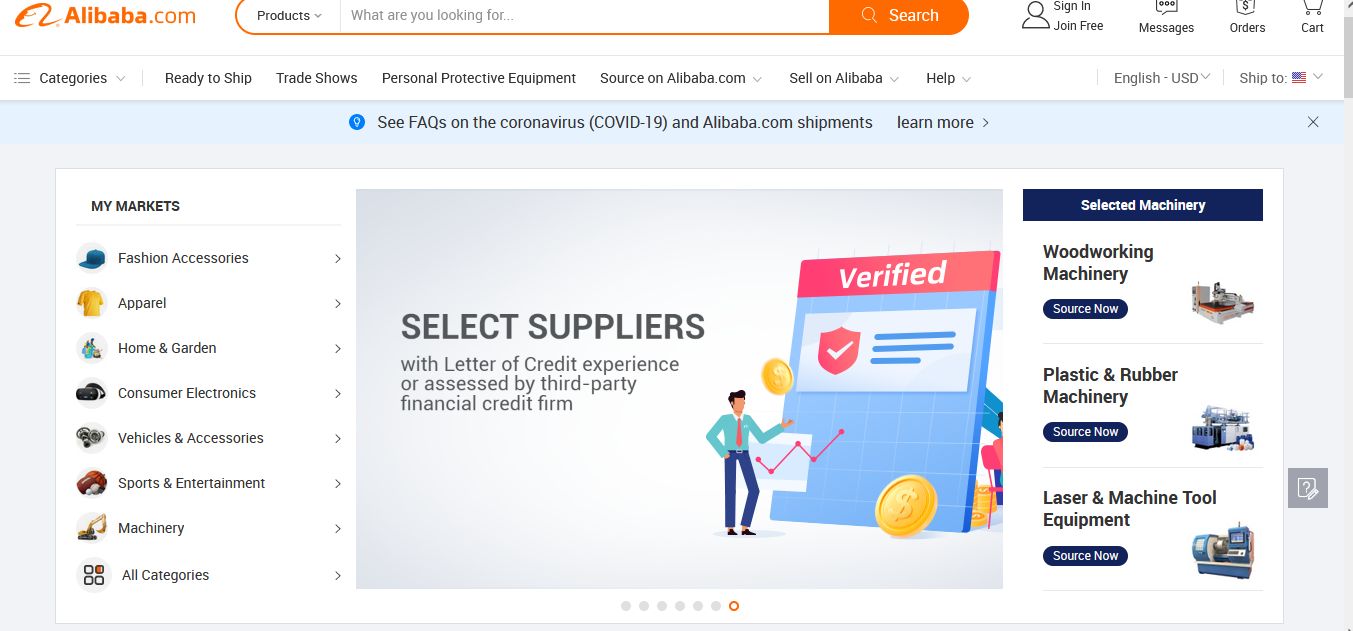Open the Products search type dropdown
1353x631 pixels.
tap(289, 16)
